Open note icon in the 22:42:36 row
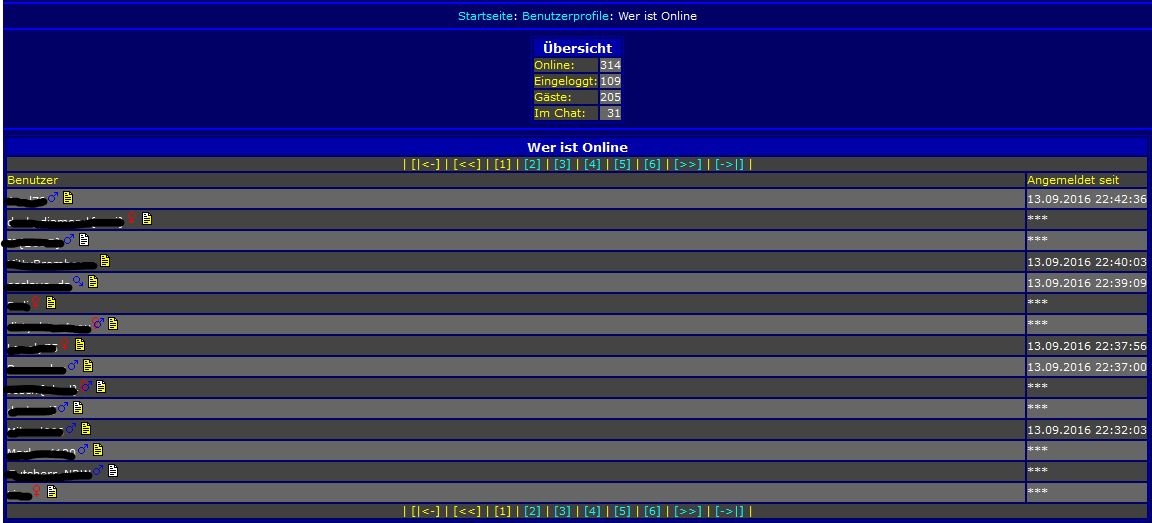This screenshot has width=1152, height=523. pos(68,198)
